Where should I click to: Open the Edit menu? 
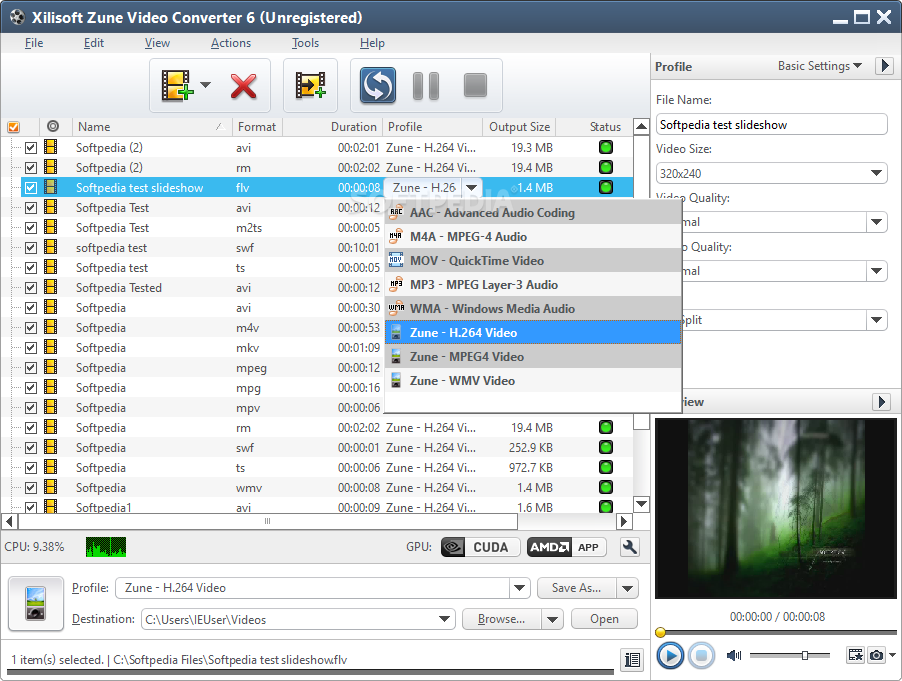point(94,43)
